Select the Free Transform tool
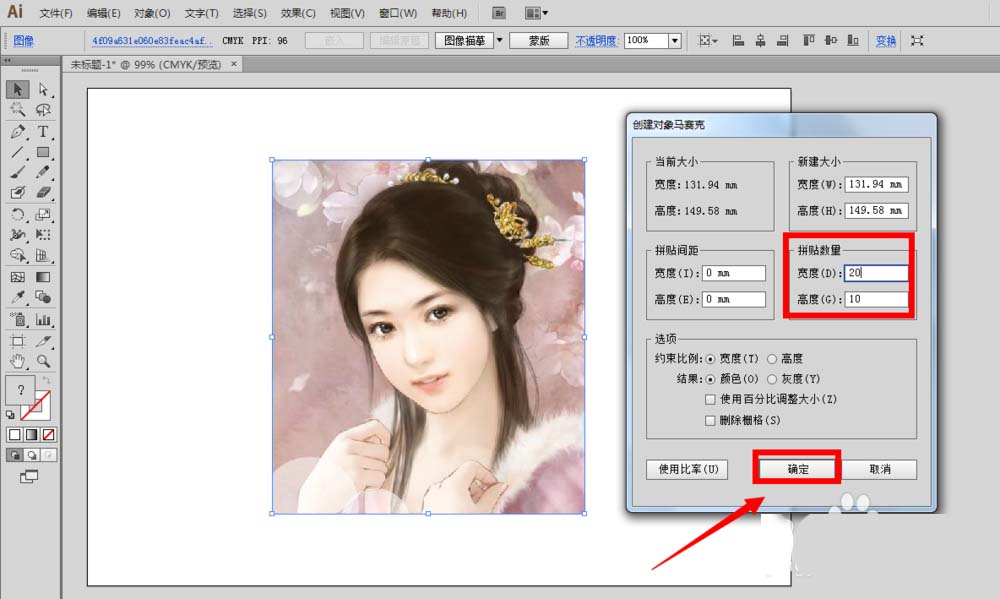Screen dimensions: 1000x599 point(43,235)
